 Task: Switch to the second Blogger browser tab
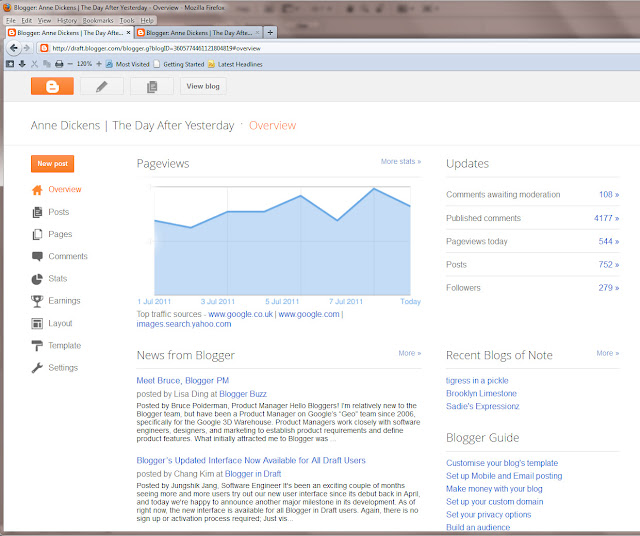coord(199,33)
